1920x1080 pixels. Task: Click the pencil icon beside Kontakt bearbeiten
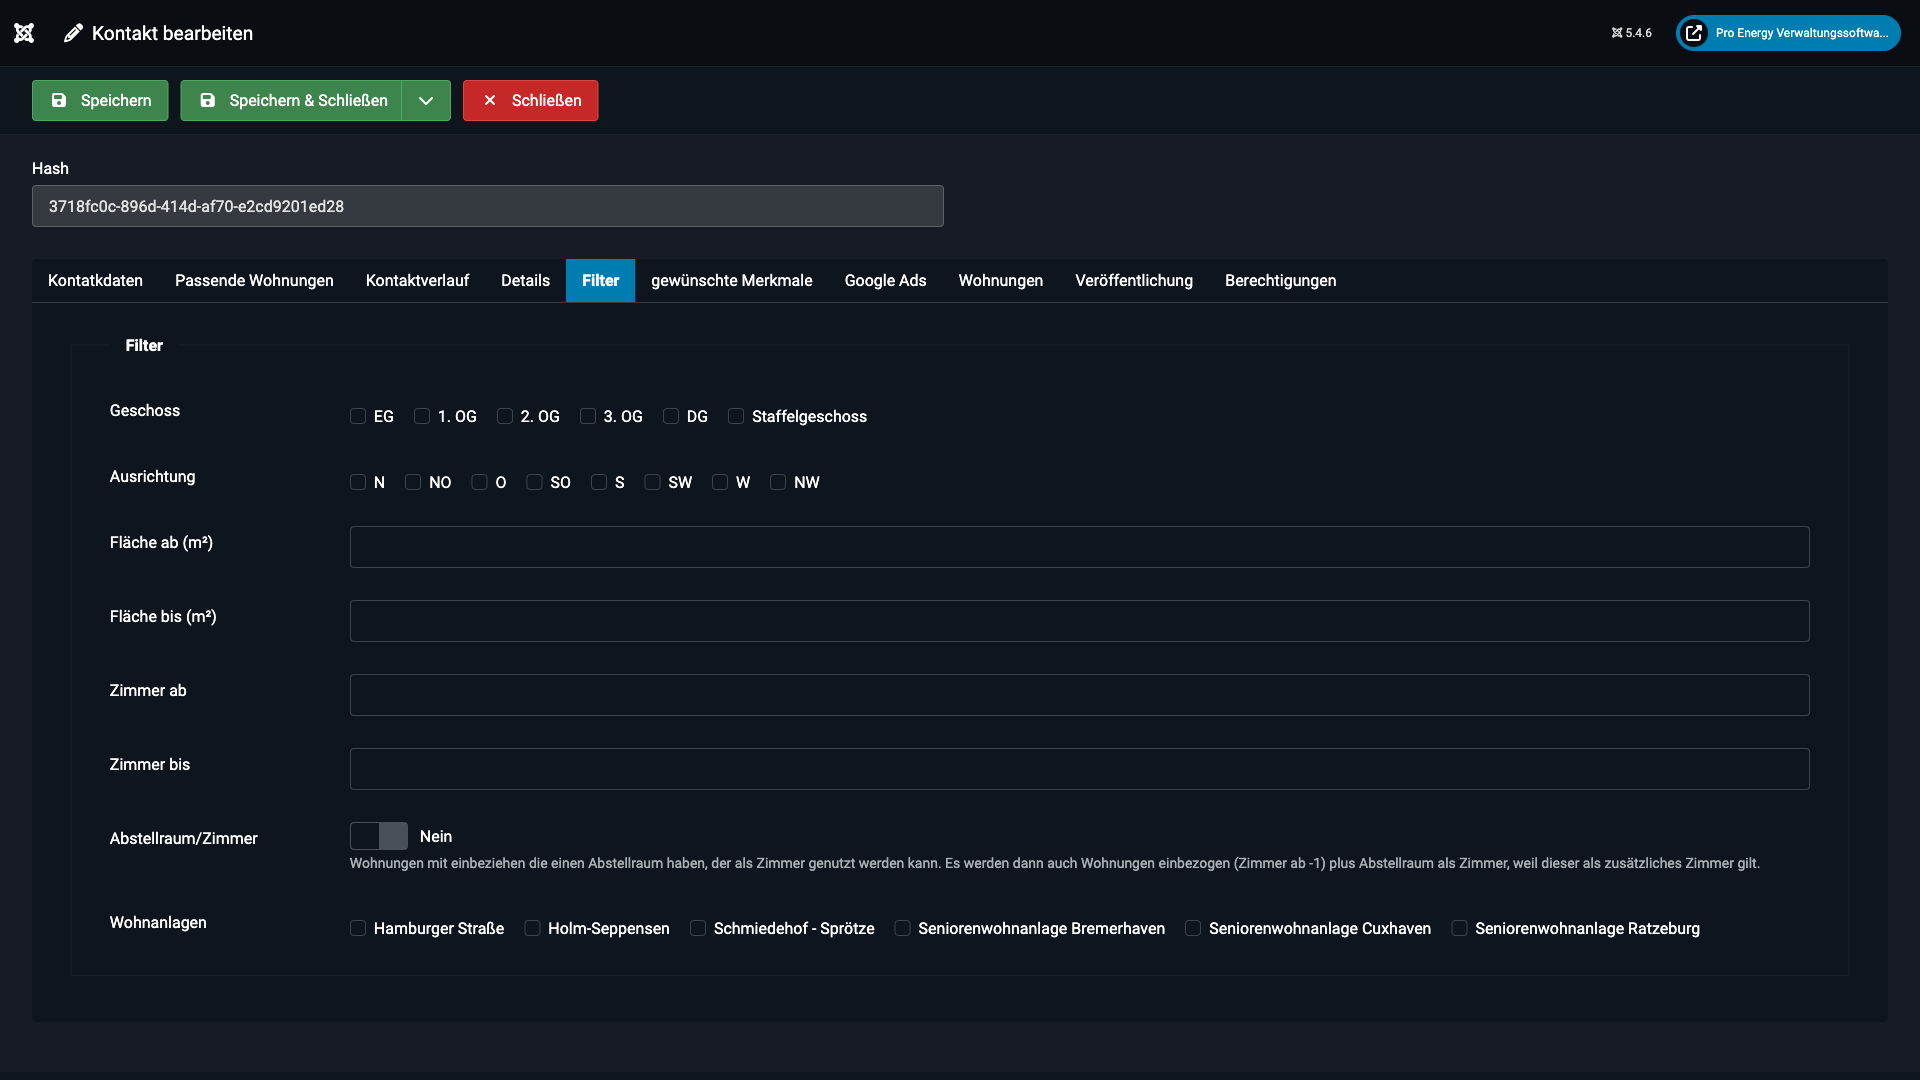(x=73, y=33)
